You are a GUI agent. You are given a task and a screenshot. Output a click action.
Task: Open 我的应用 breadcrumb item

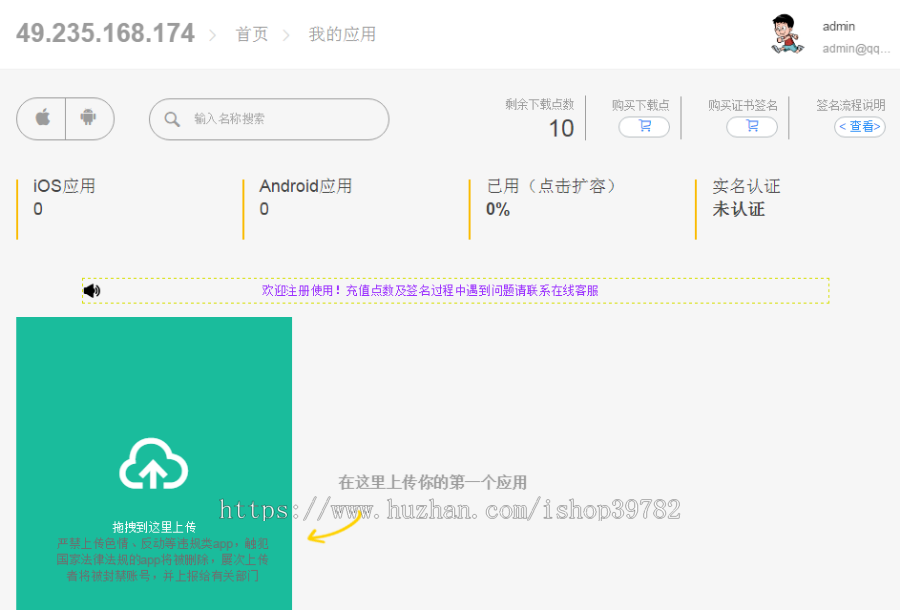pyautogui.click(x=342, y=34)
